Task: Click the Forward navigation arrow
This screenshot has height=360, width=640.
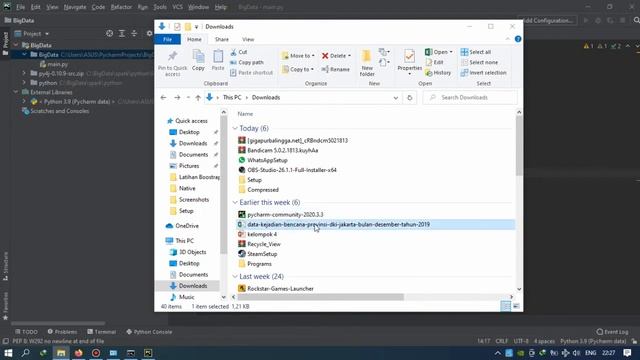Action: tap(177, 98)
